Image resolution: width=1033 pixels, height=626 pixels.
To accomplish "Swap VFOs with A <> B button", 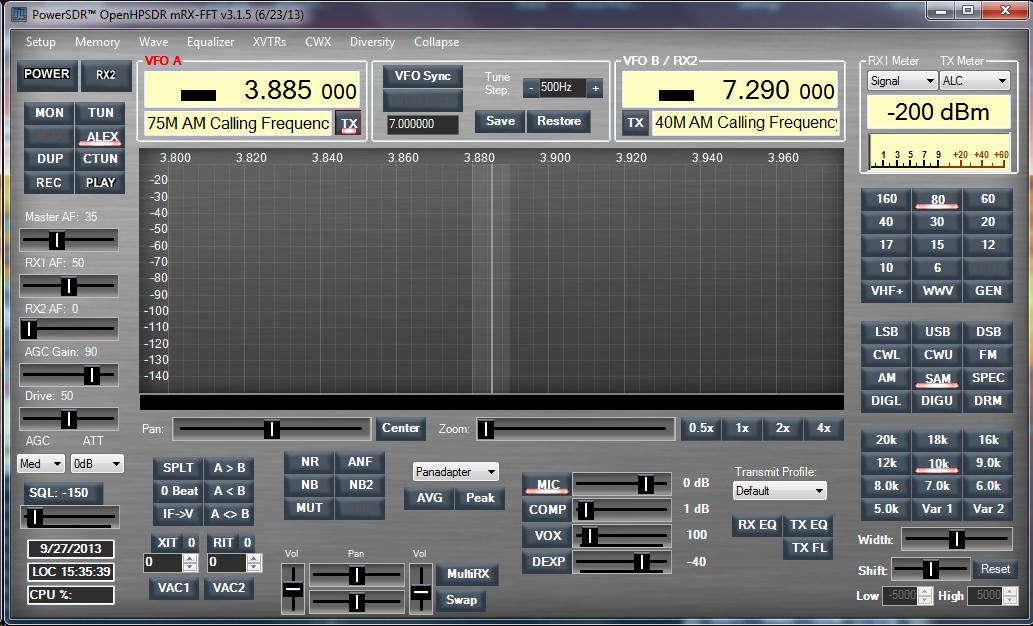I will tap(229, 514).
